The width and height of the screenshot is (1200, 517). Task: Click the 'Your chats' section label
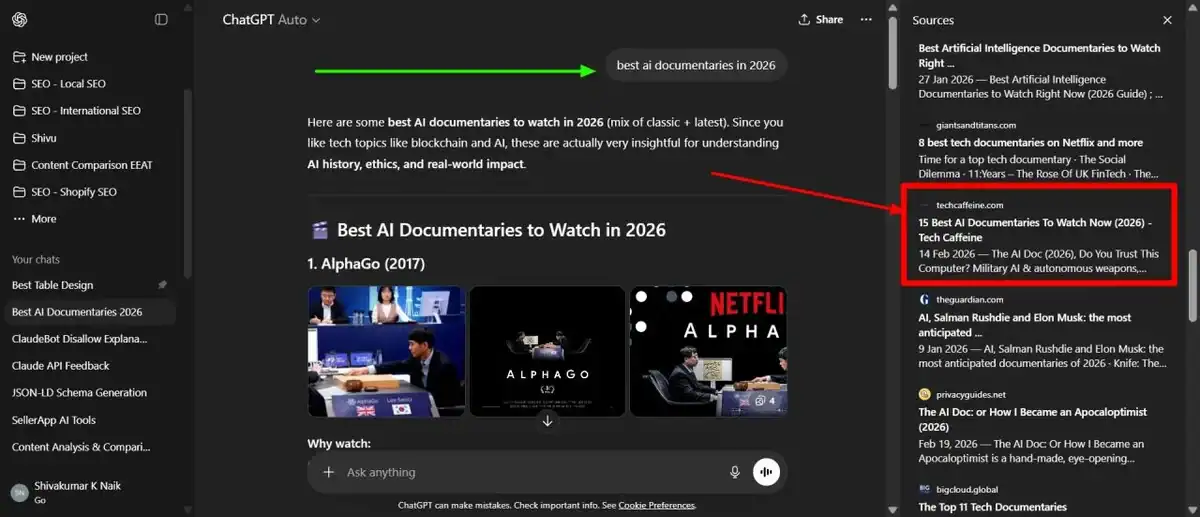[36, 259]
